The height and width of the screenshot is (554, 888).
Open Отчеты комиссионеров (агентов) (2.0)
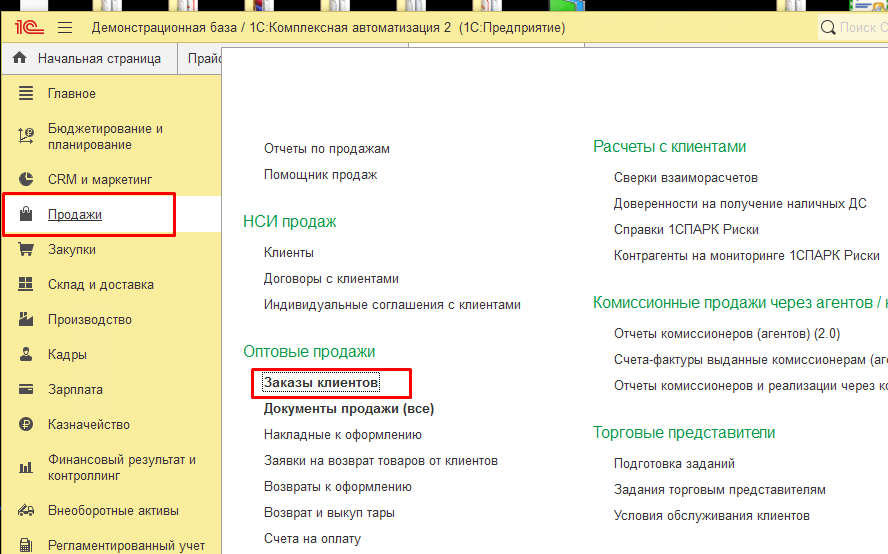(x=727, y=334)
